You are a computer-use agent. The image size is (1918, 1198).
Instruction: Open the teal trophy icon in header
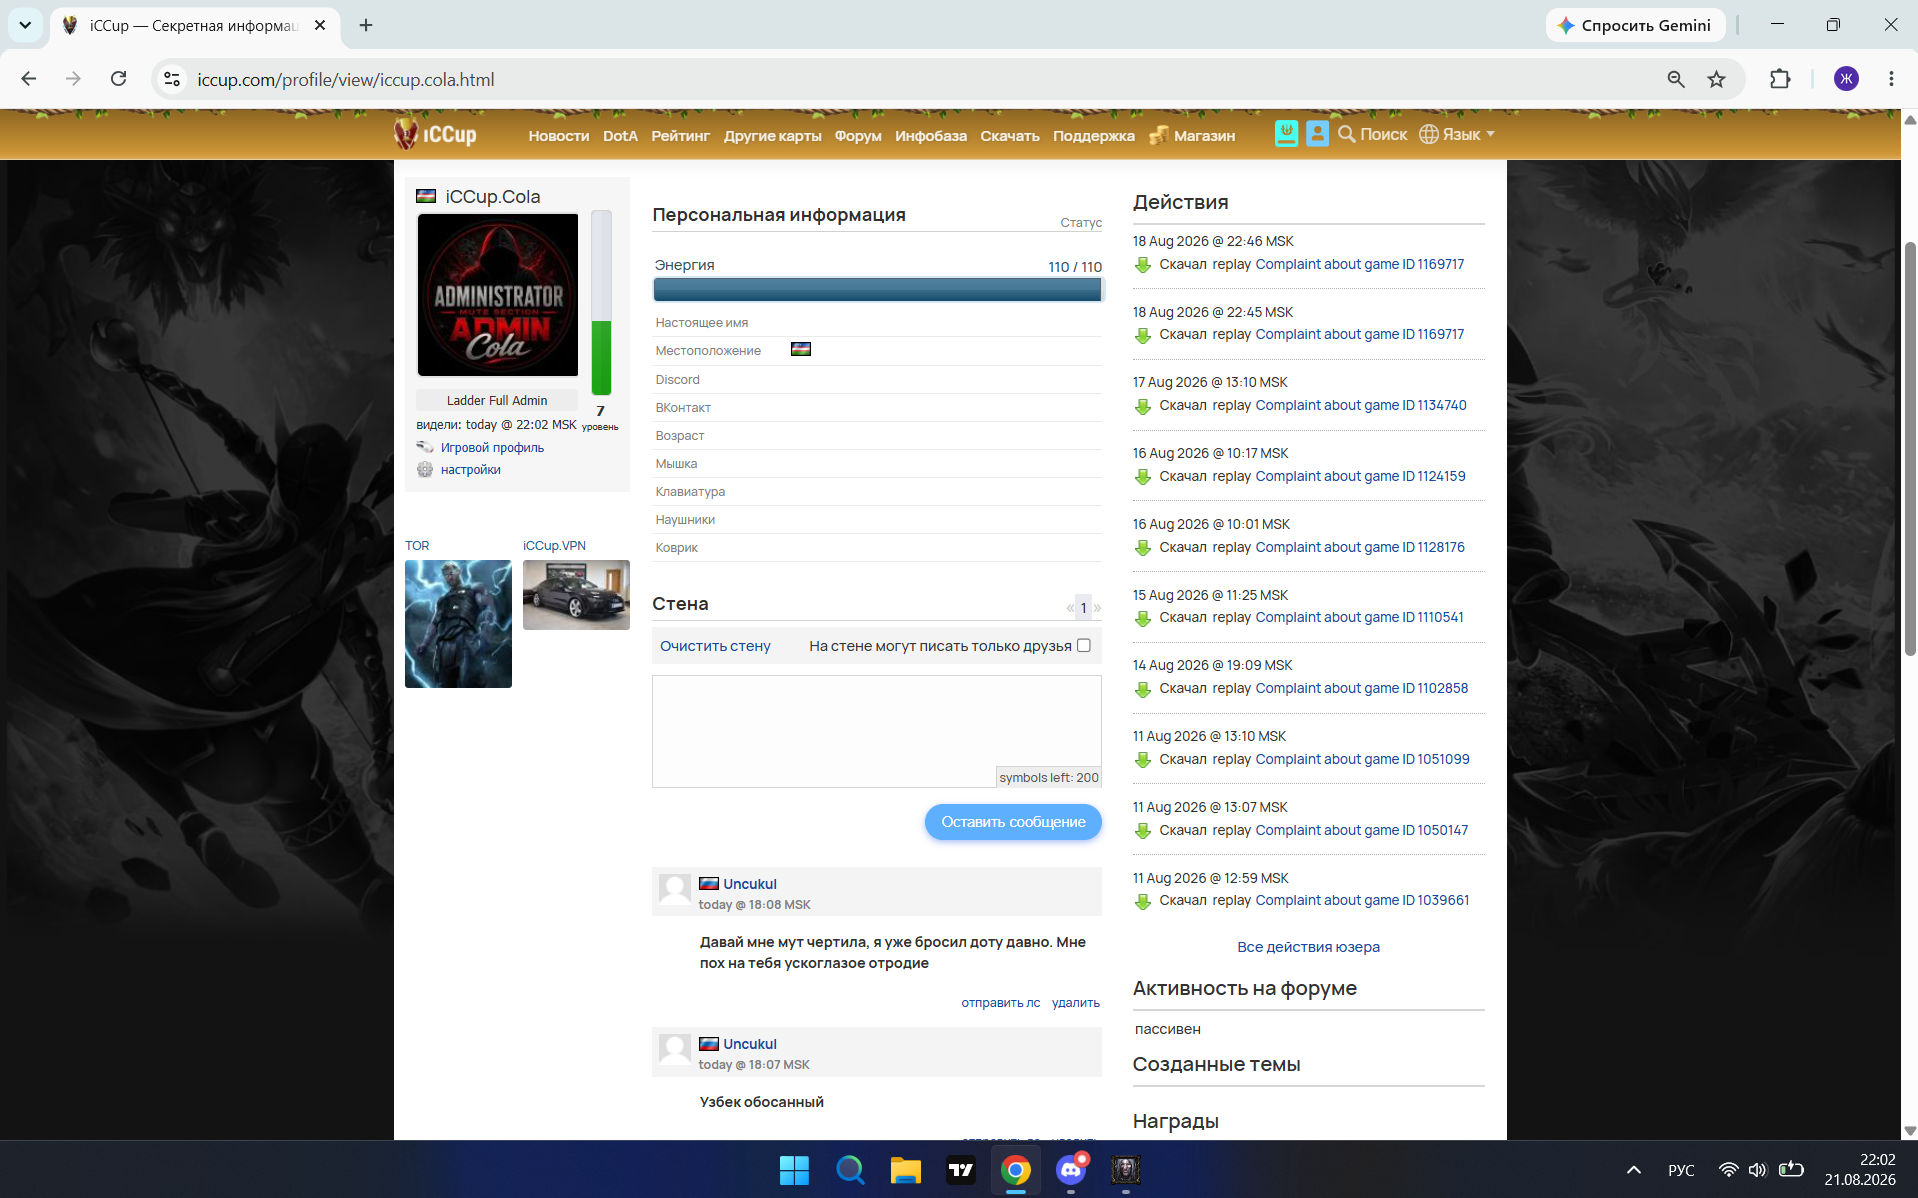click(x=1286, y=134)
